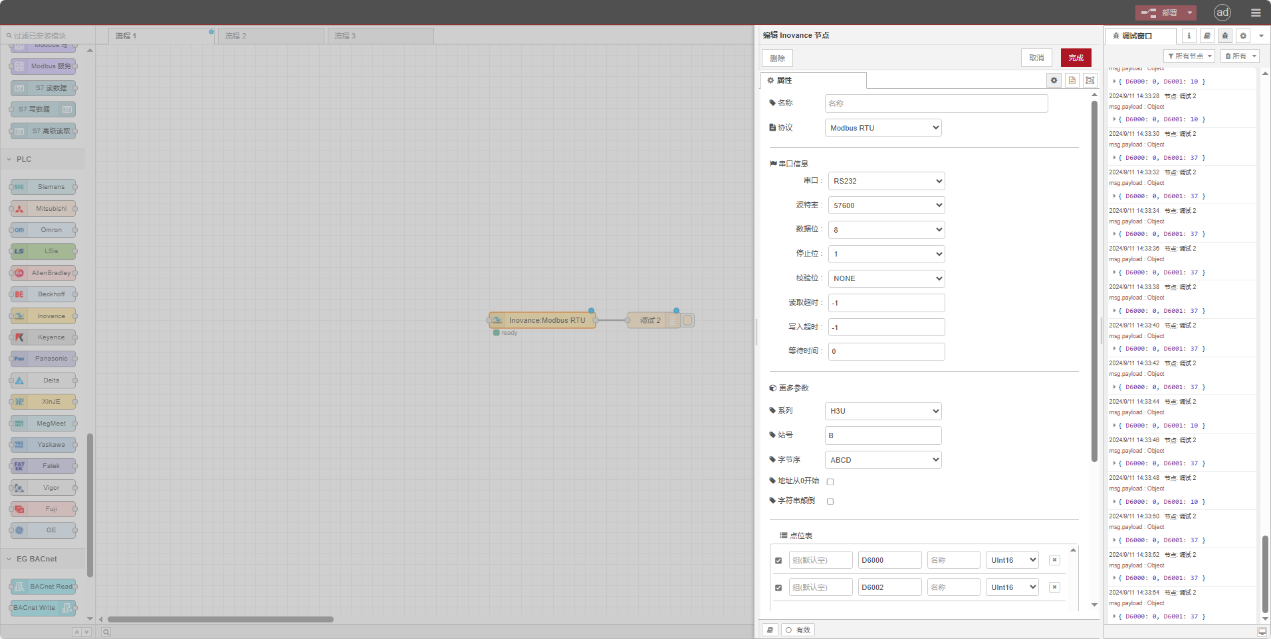
Task: Collapse the PLC palette category
Action: [x=24, y=159]
